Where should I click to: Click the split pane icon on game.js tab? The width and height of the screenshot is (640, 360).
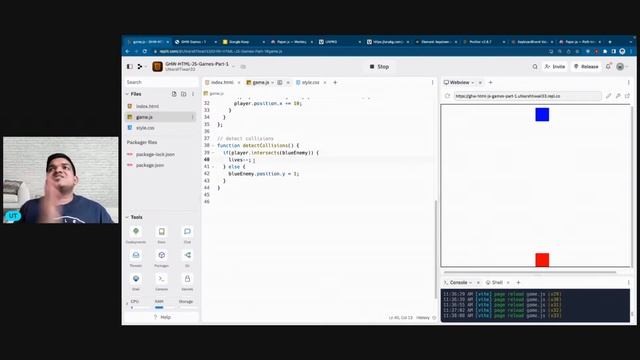pos(280,82)
